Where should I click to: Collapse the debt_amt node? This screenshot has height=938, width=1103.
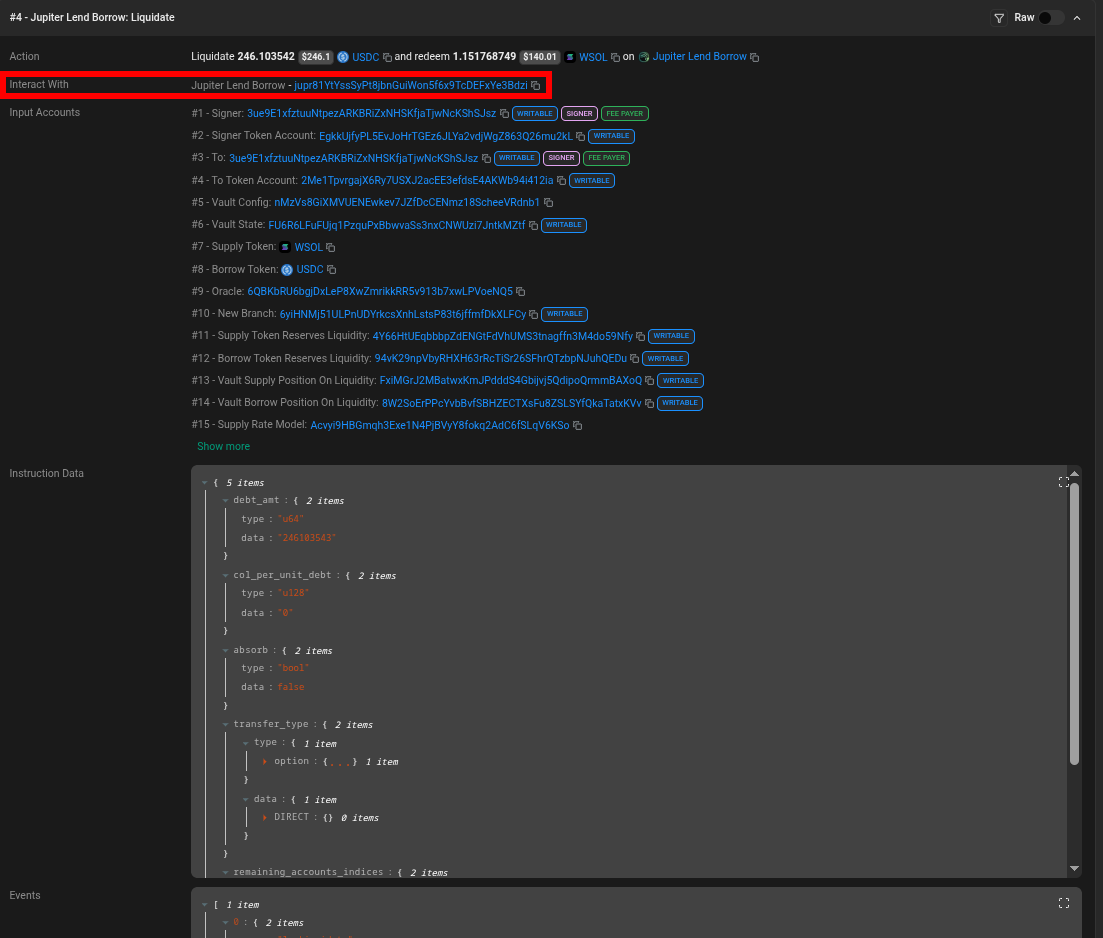pyautogui.click(x=225, y=500)
